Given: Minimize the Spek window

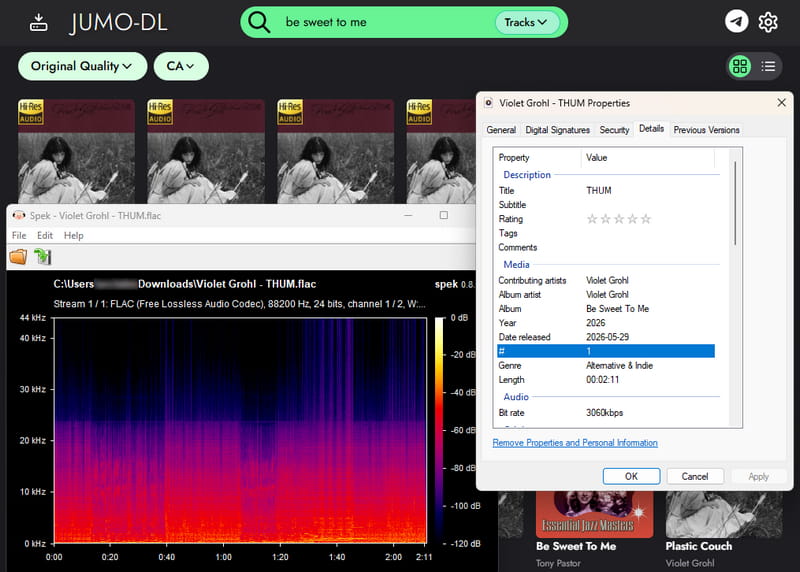Looking at the screenshot, I should 408,215.
